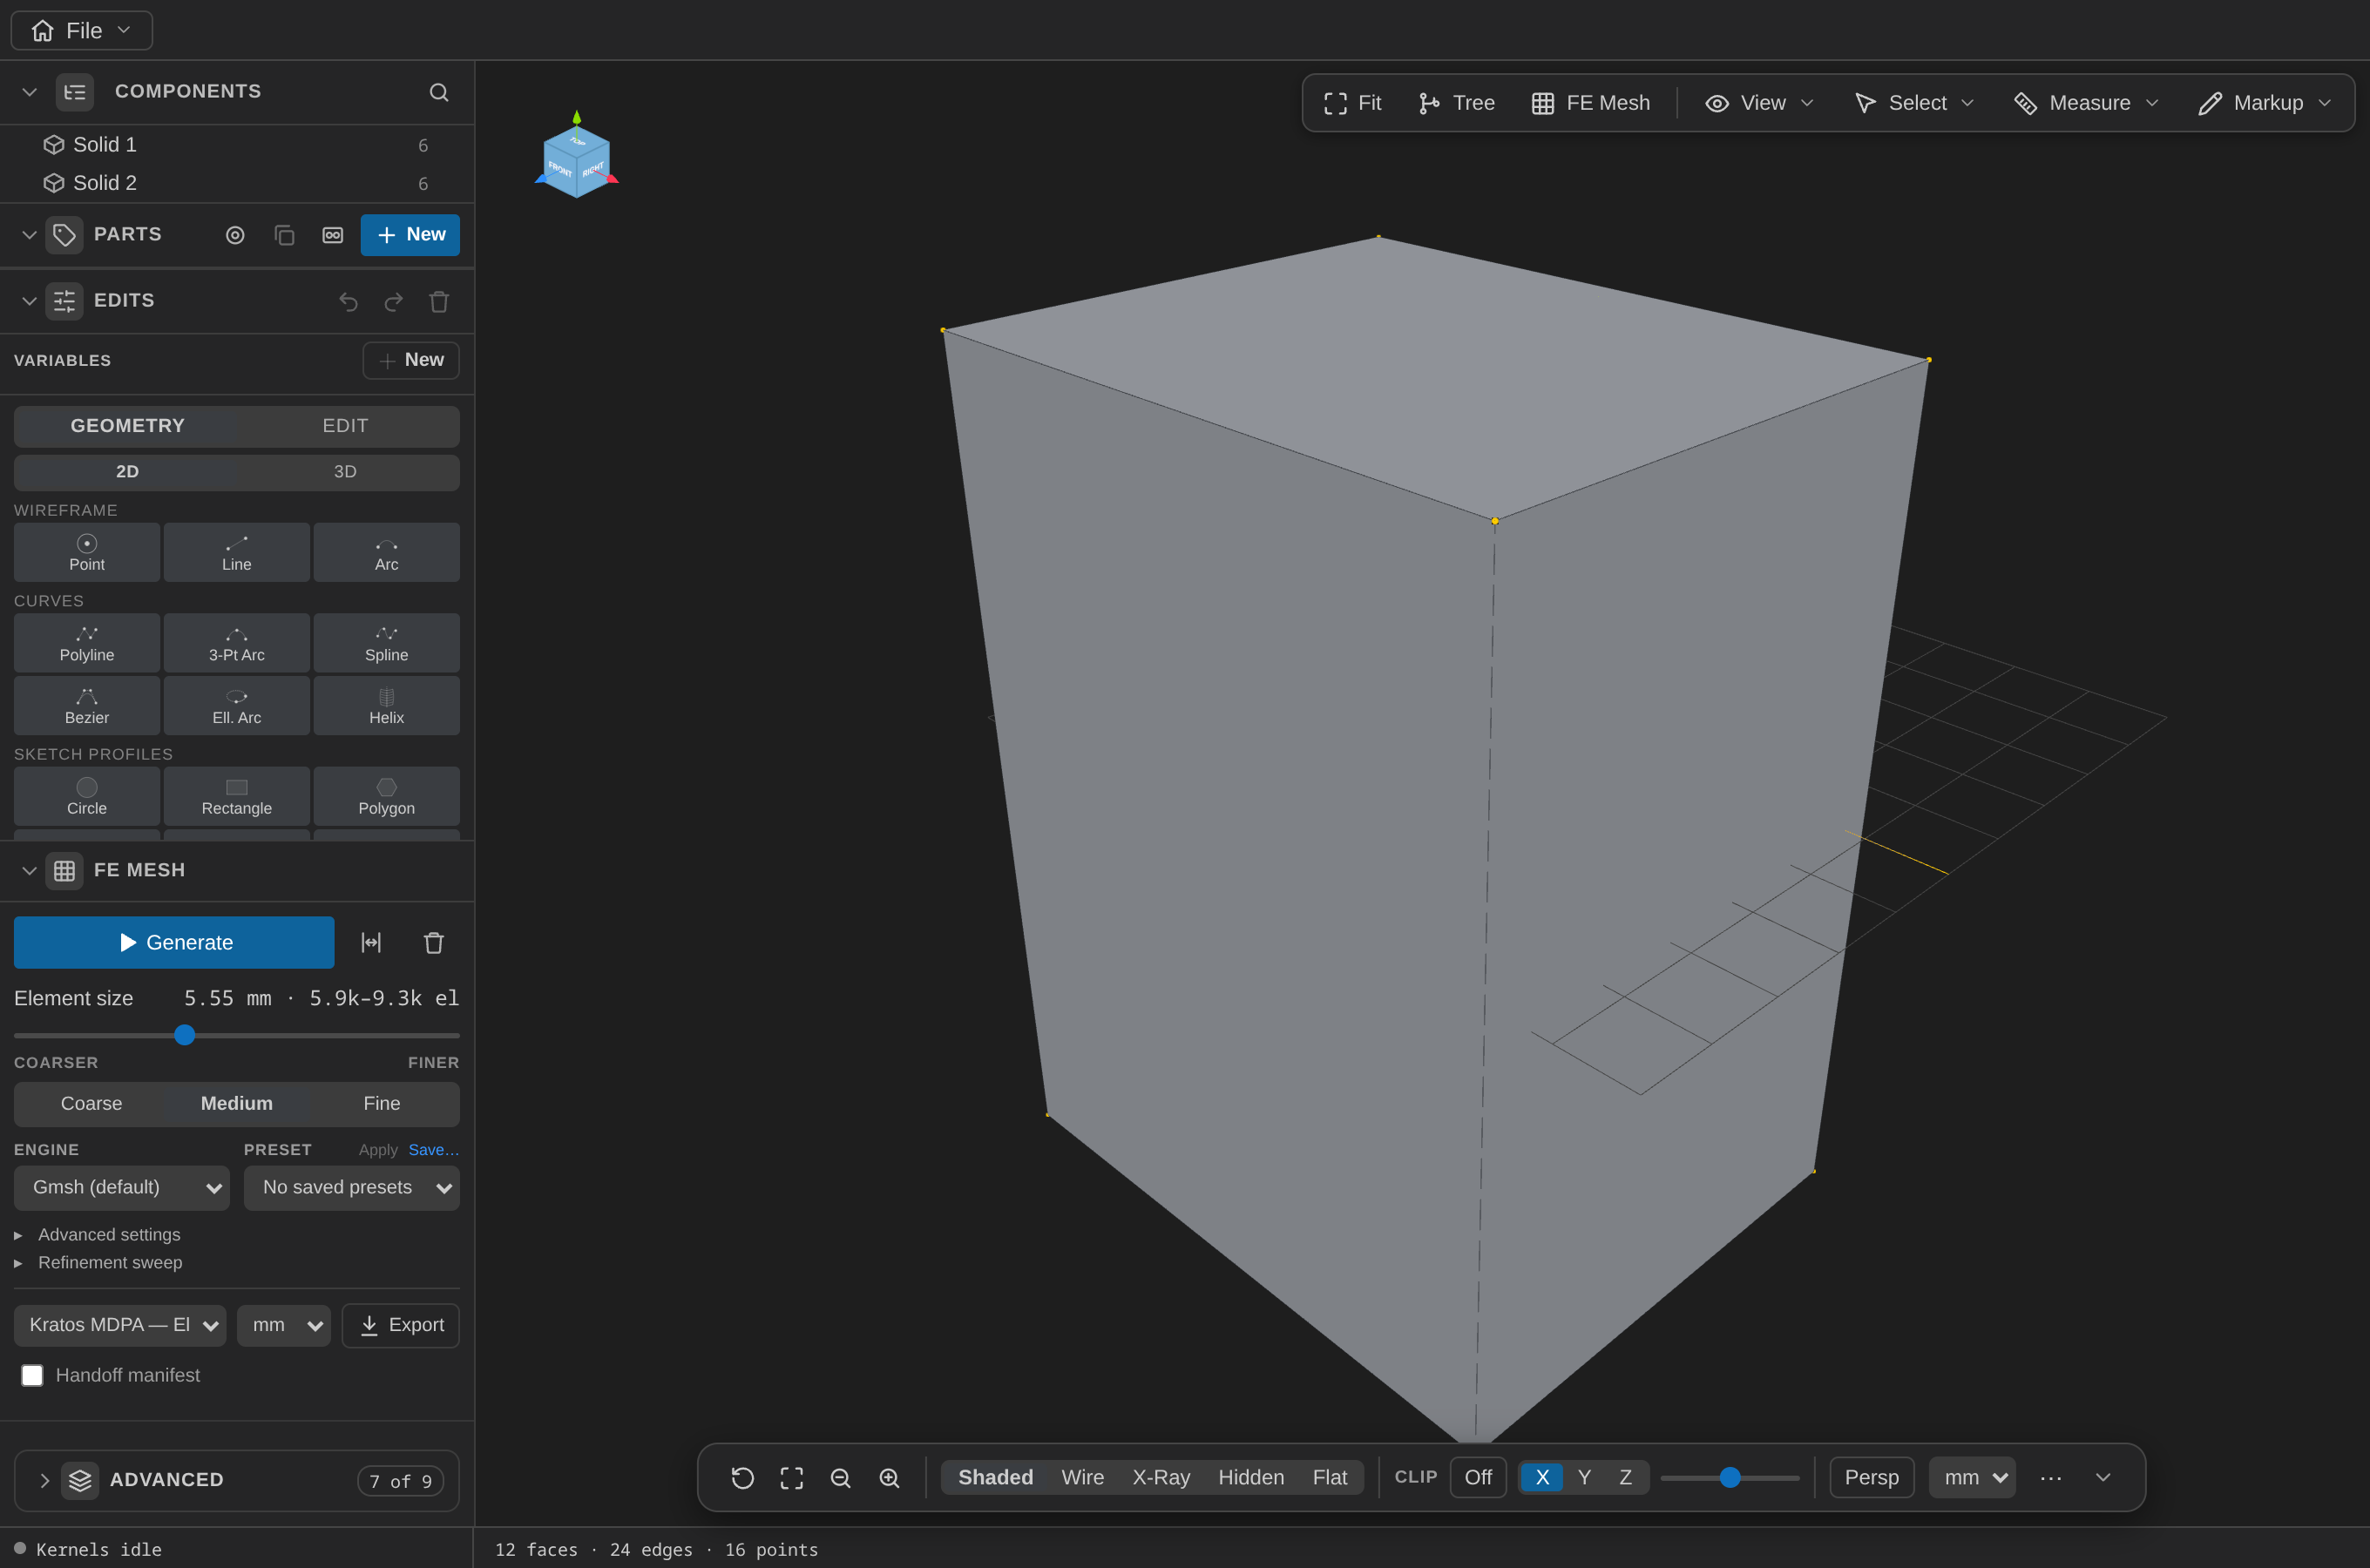Open the Kratos MDPA export format dropdown
Image resolution: width=2370 pixels, height=1568 pixels.
120,1326
